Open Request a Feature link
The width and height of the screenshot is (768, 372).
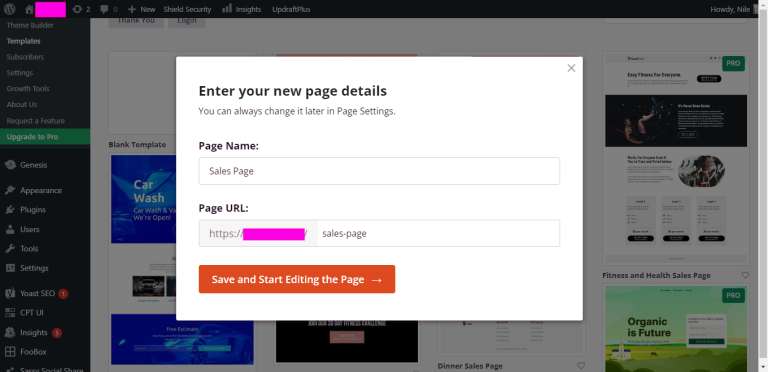coord(35,120)
